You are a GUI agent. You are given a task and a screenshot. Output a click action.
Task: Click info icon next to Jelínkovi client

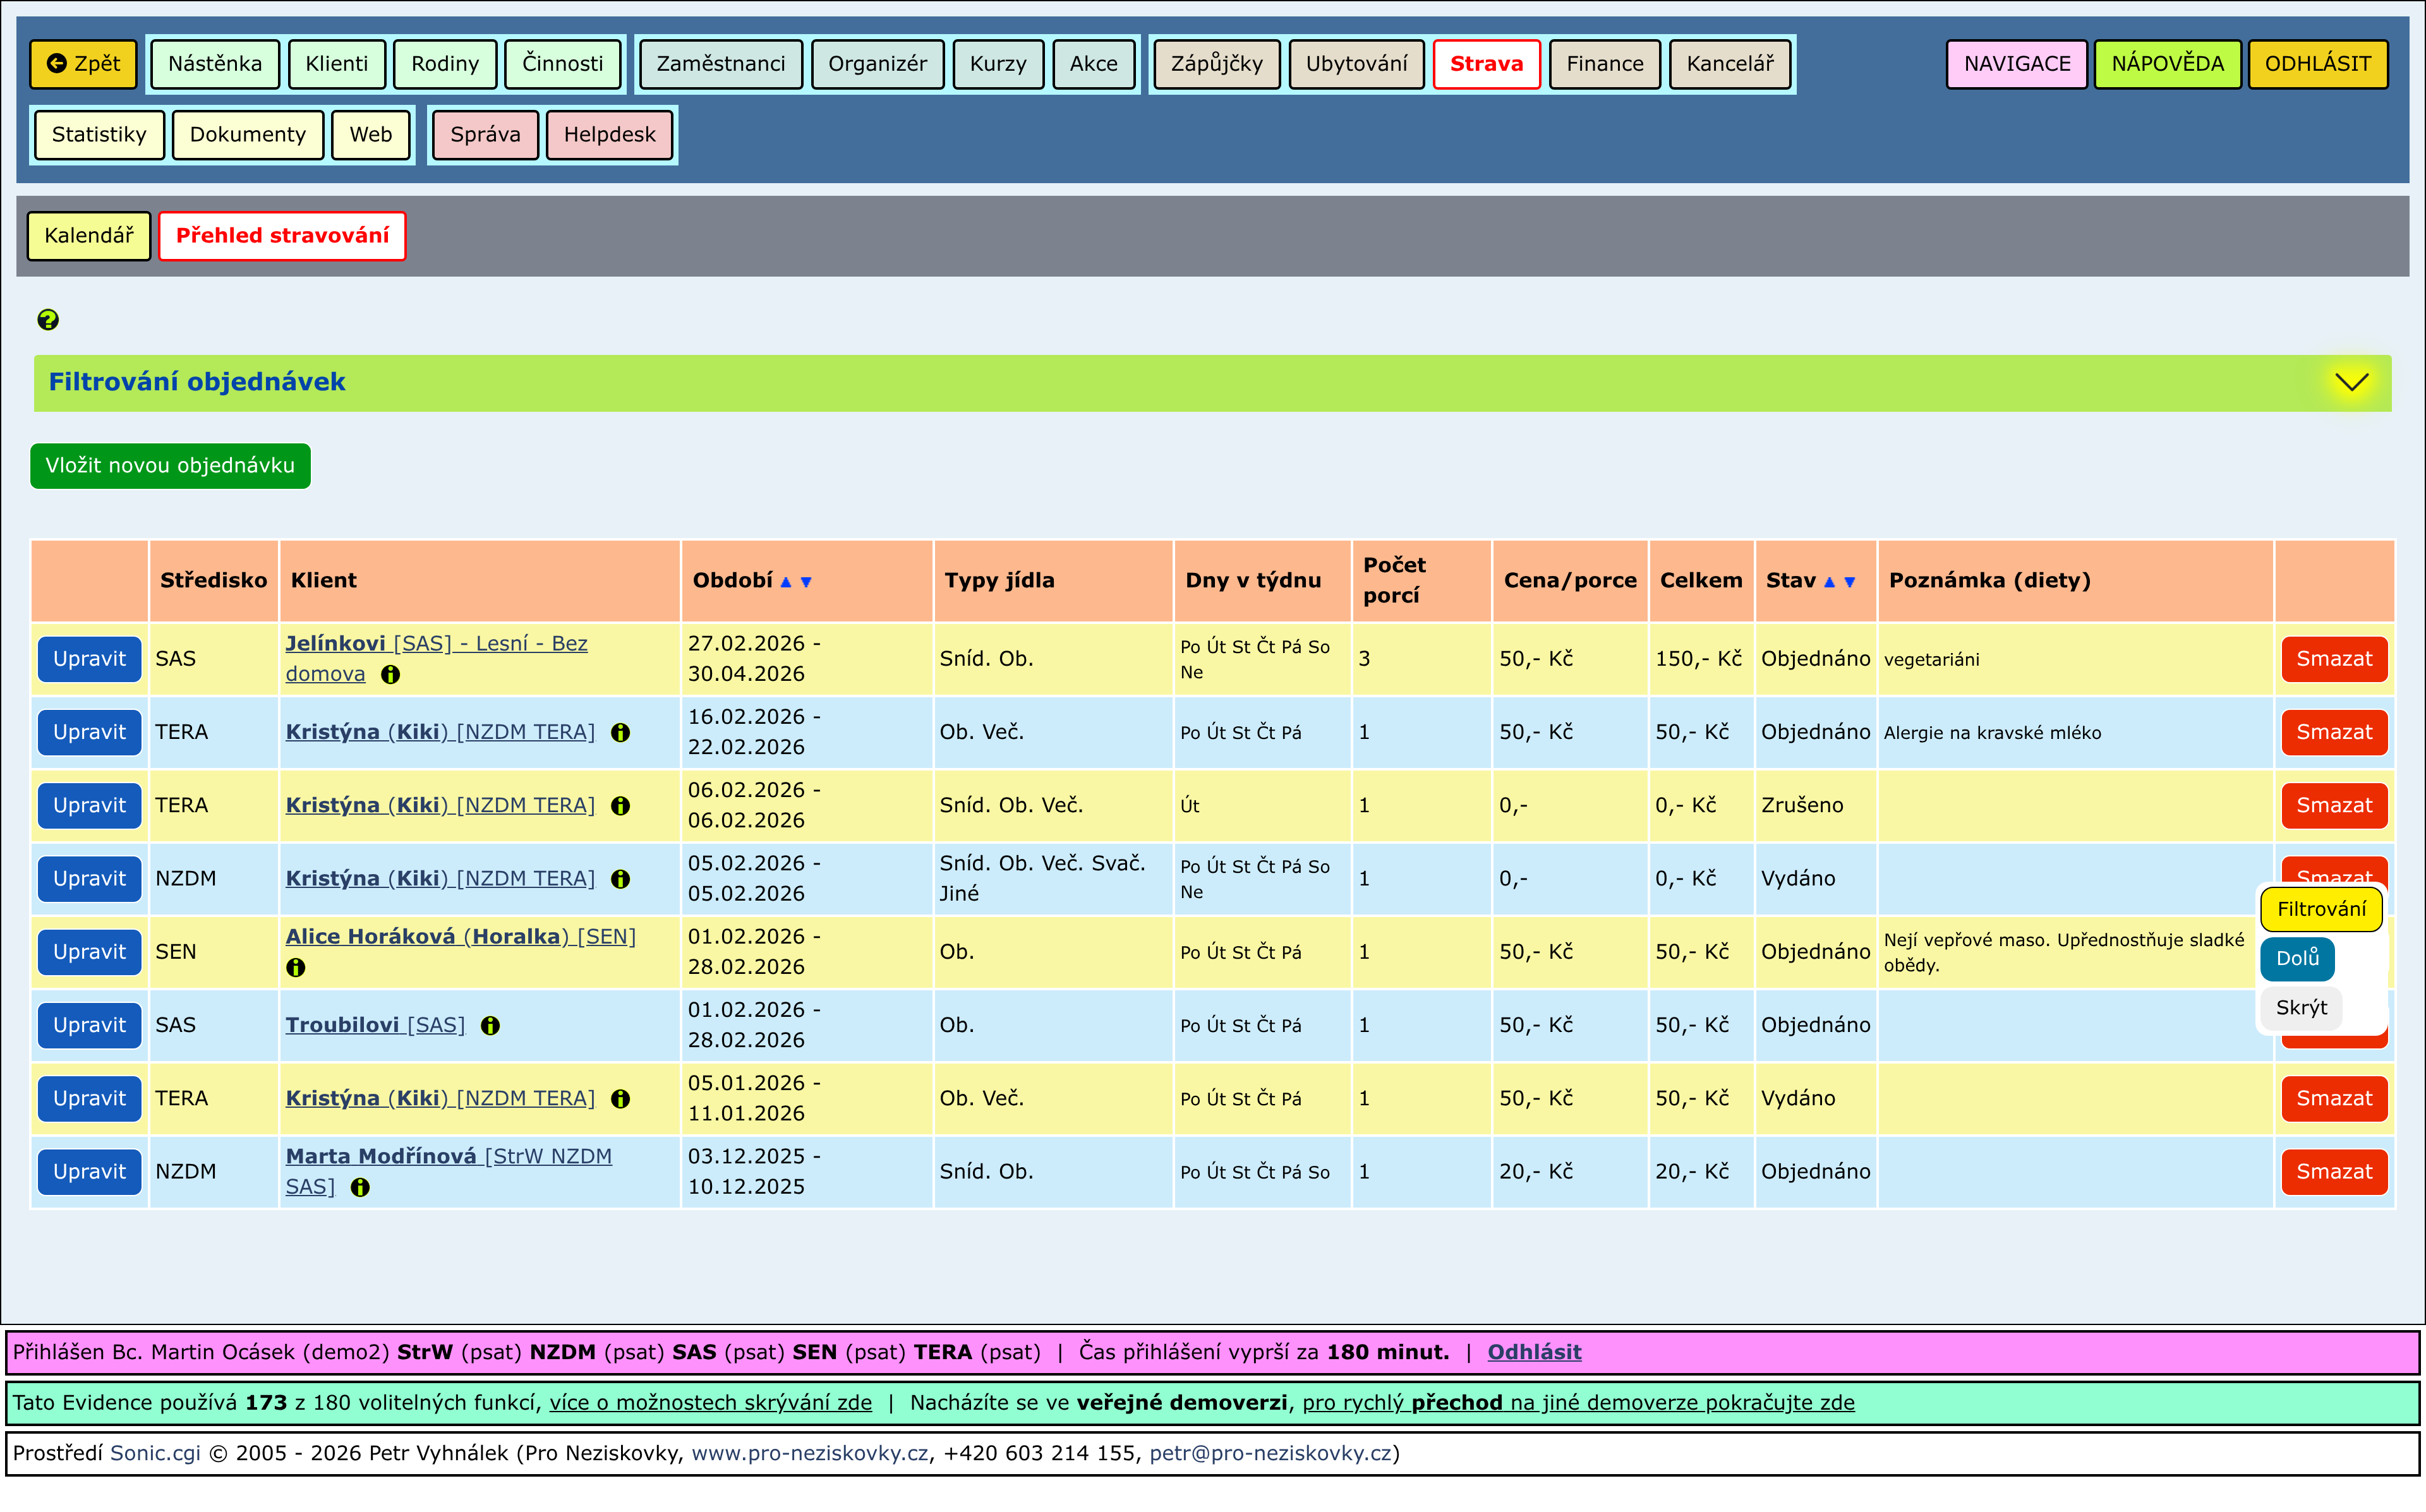(391, 675)
